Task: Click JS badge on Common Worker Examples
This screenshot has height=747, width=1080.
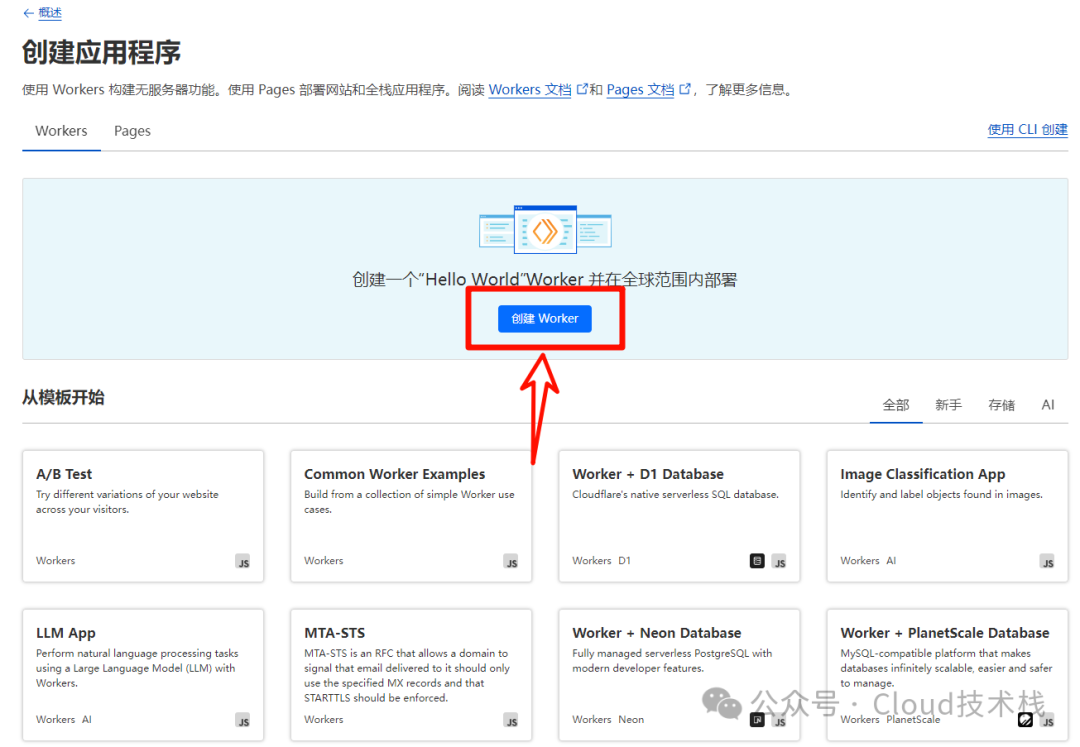Action: (511, 562)
